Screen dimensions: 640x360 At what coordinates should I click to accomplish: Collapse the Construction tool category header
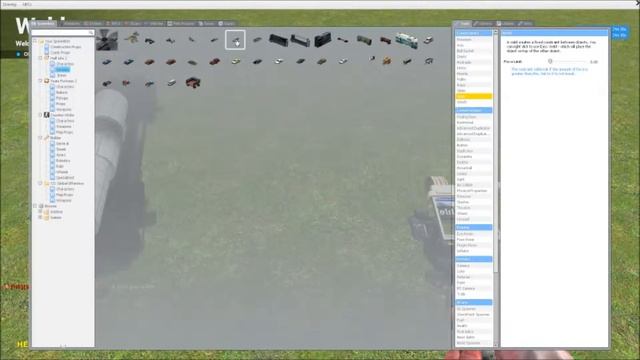tap(473, 111)
